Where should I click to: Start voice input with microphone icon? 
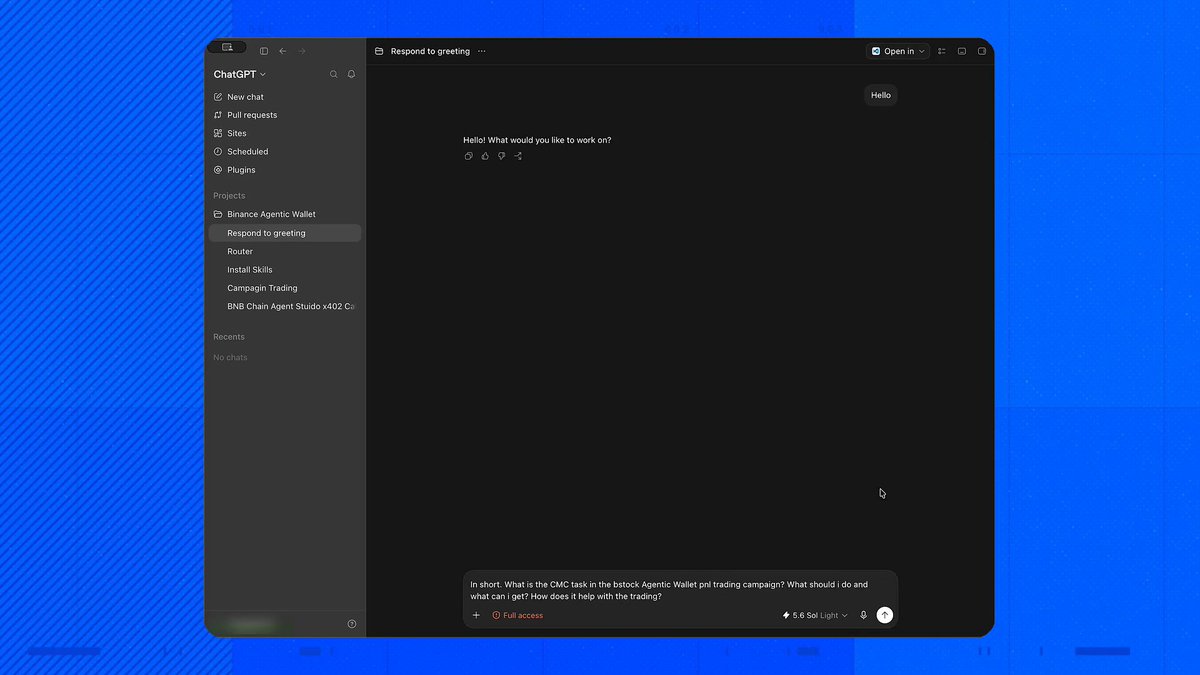(864, 615)
